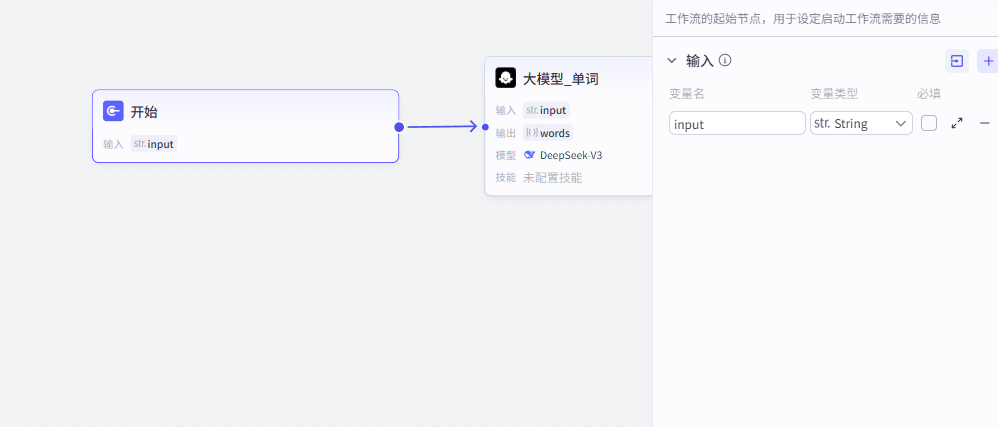
Task: Click the 未配置技能 skills text
Action: (x=552, y=178)
